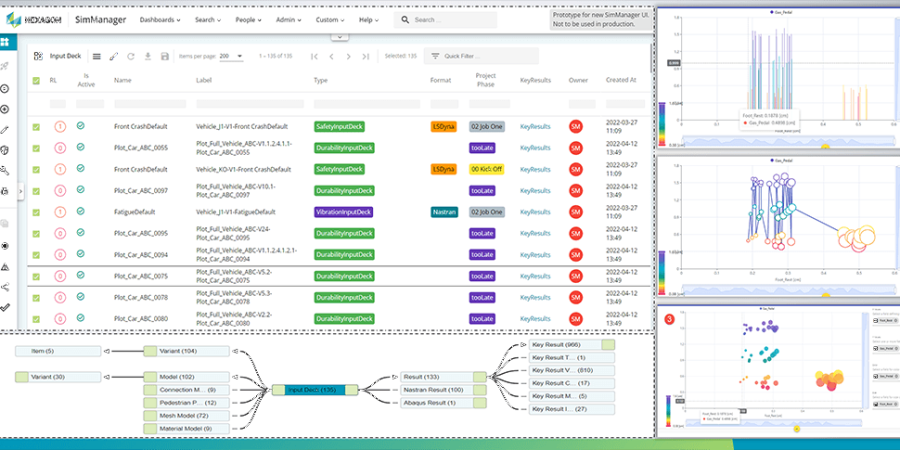The image size is (900, 450).
Task: Click the RL count badge of Plot_Car_ABC_0055
Action: click(60, 148)
